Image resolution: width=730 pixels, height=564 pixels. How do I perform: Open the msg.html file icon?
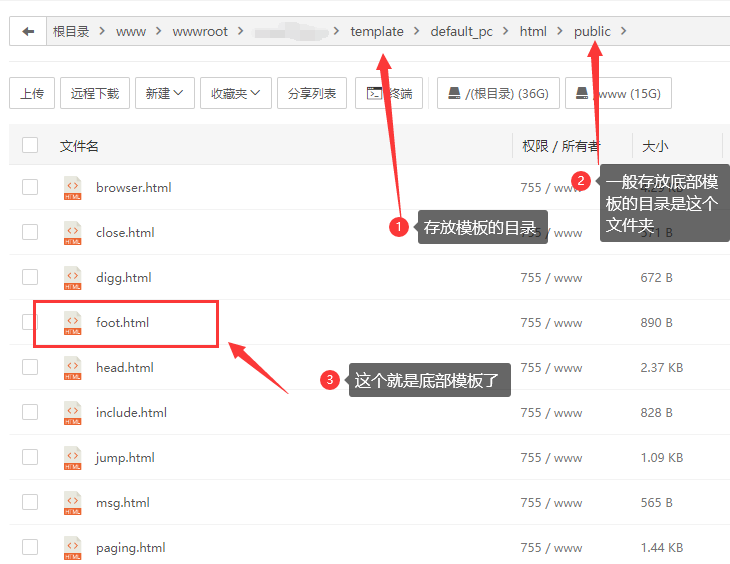tap(73, 503)
